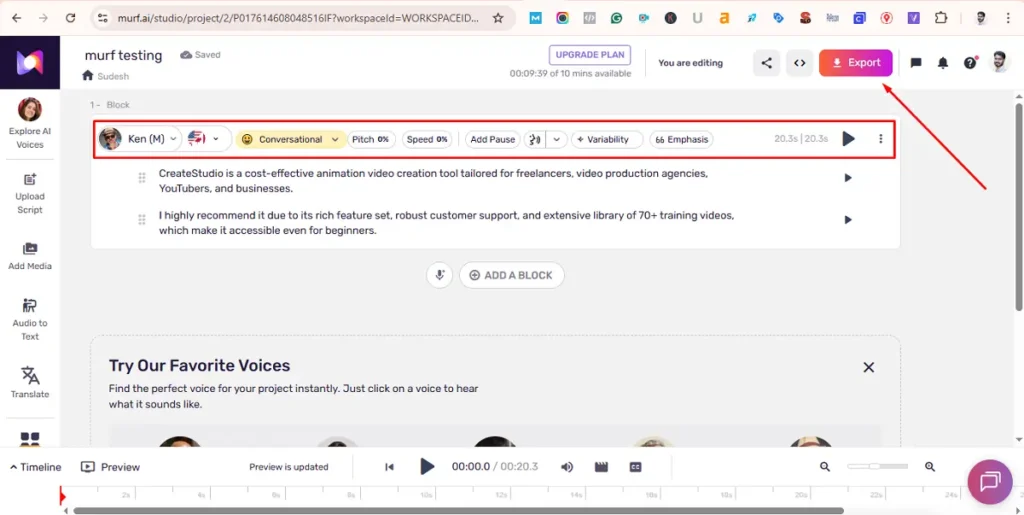Screen dimensions: 1024x515
Task: Click the UPGRADE PLAN button
Action: click(590, 55)
